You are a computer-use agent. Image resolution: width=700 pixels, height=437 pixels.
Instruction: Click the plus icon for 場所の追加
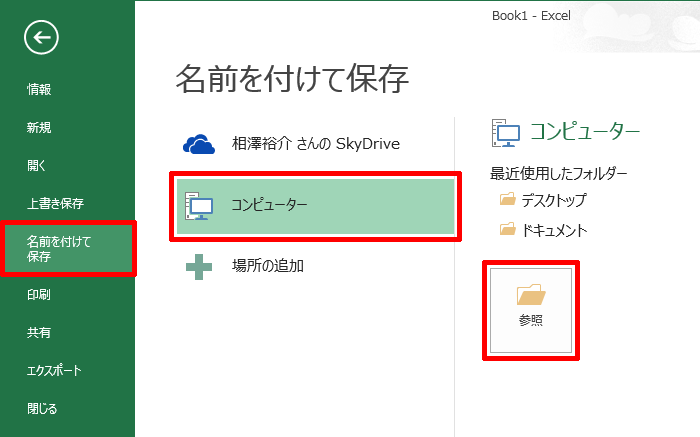click(x=199, y=267)
